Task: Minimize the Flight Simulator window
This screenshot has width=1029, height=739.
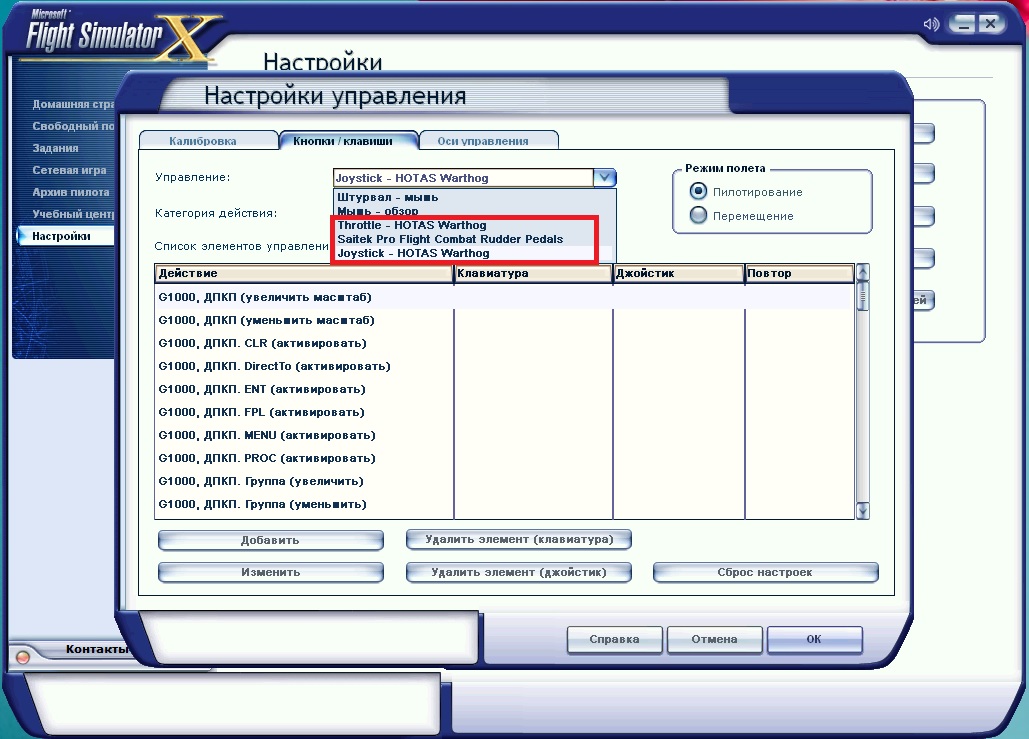Action: click(963, 25)
